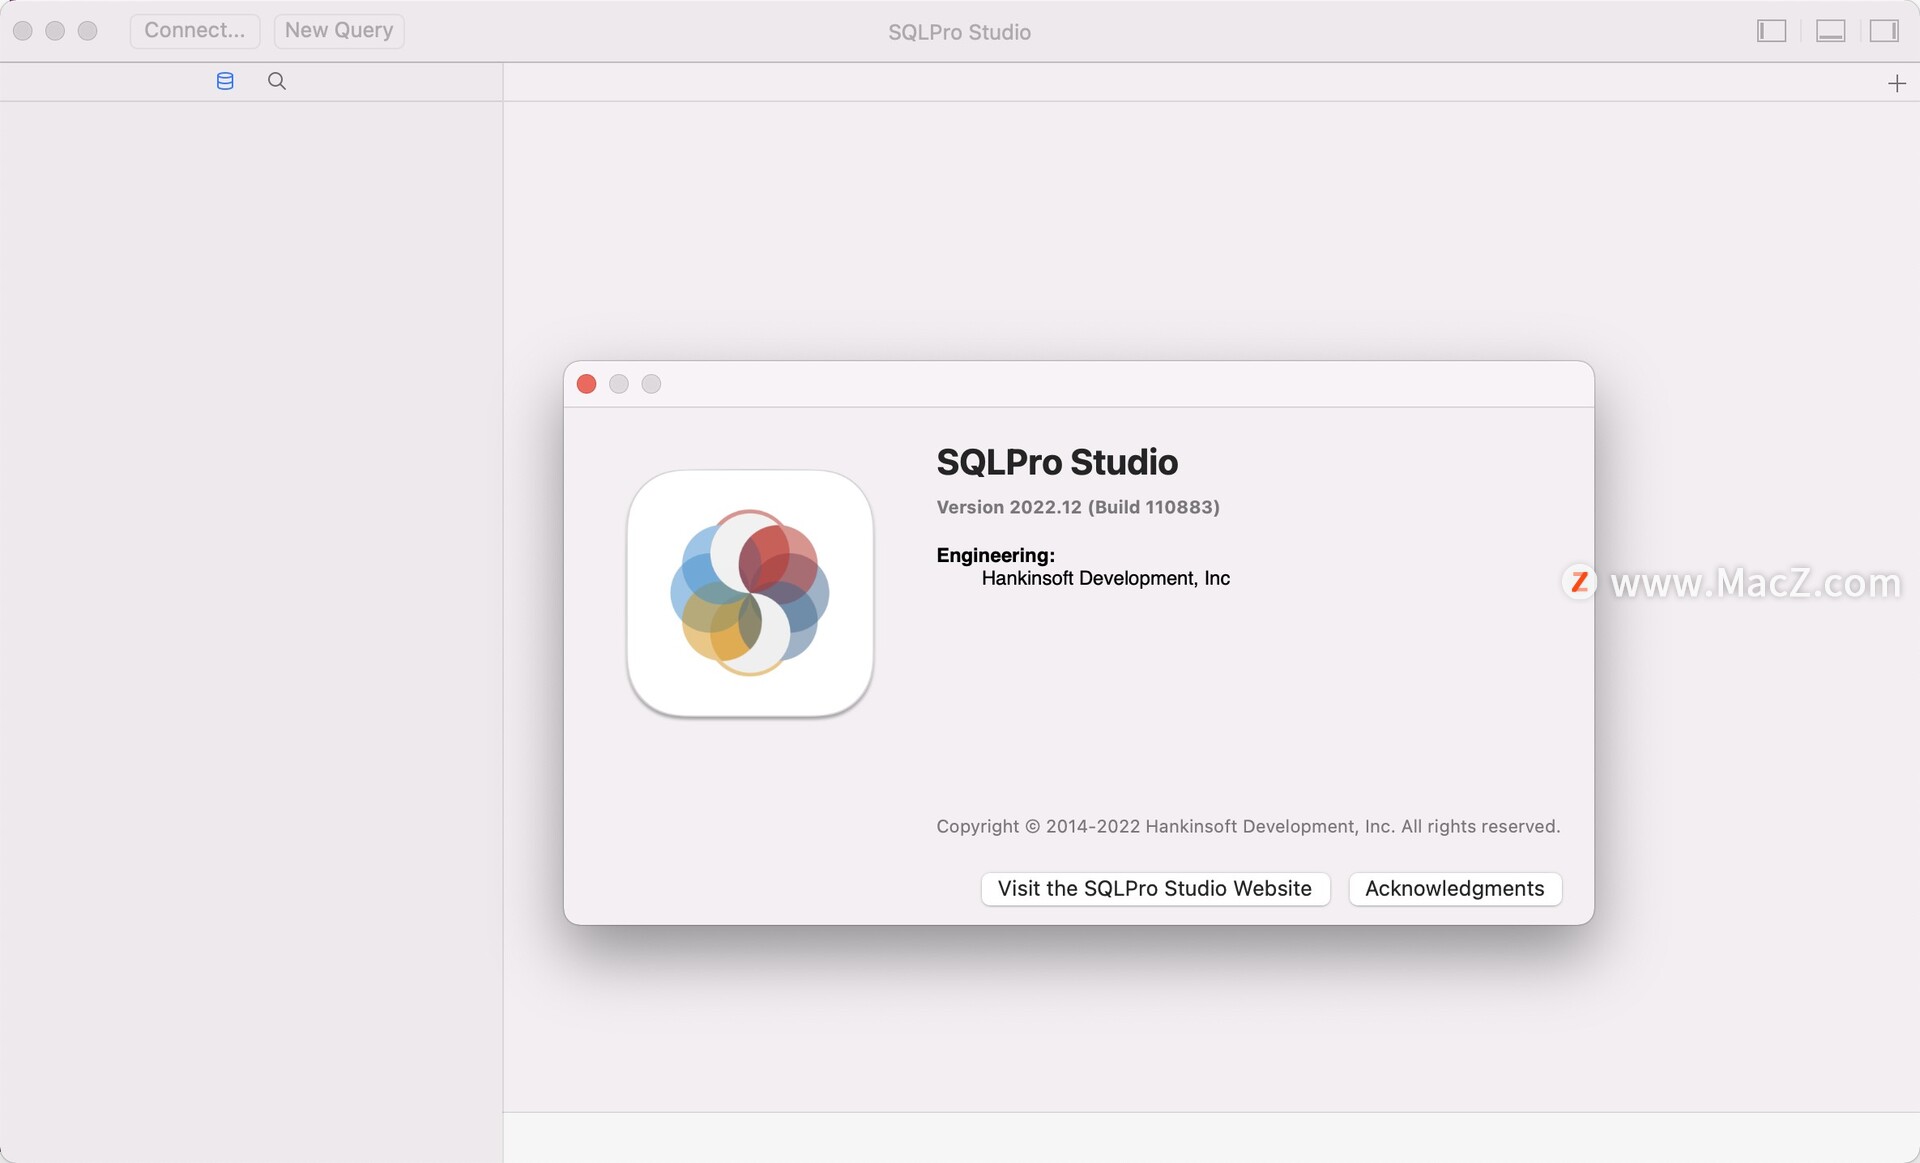Close the About SQLPro Studio dialog

pyautogui.click(x=587, y=384)
